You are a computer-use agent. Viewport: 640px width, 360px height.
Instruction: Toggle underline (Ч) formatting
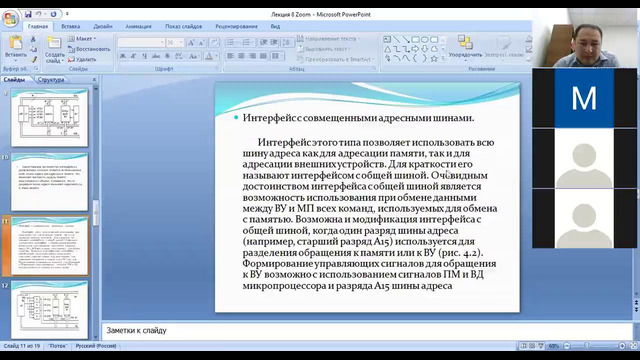[144, 56]
